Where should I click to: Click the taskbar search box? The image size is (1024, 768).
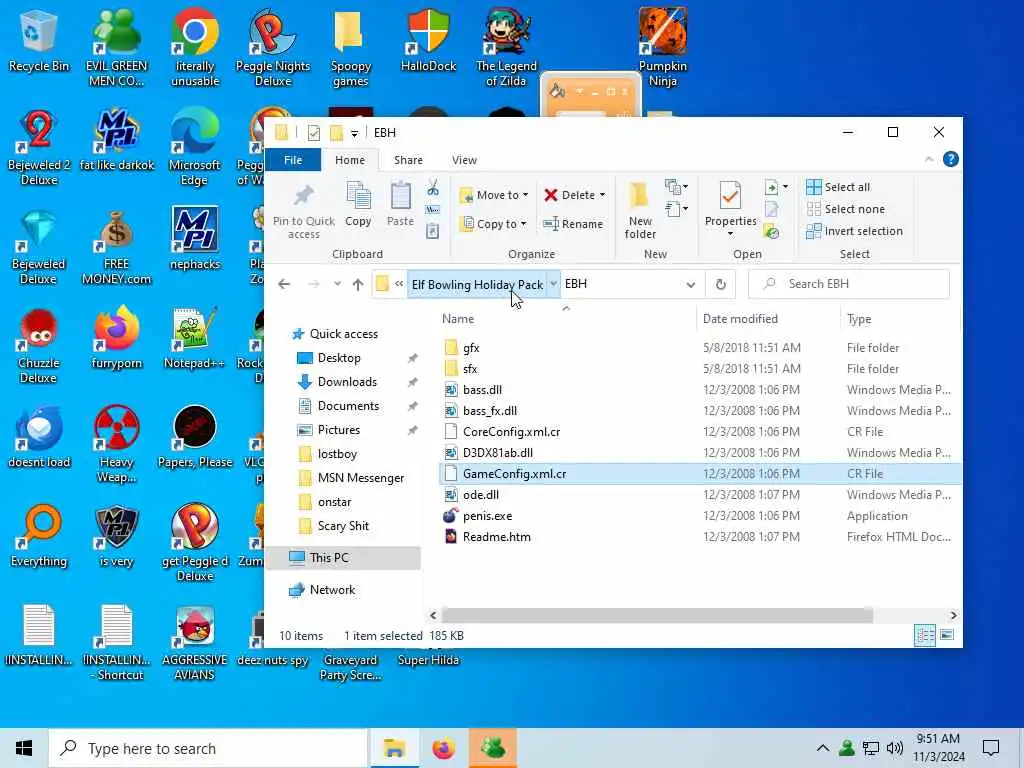[208, 748]
